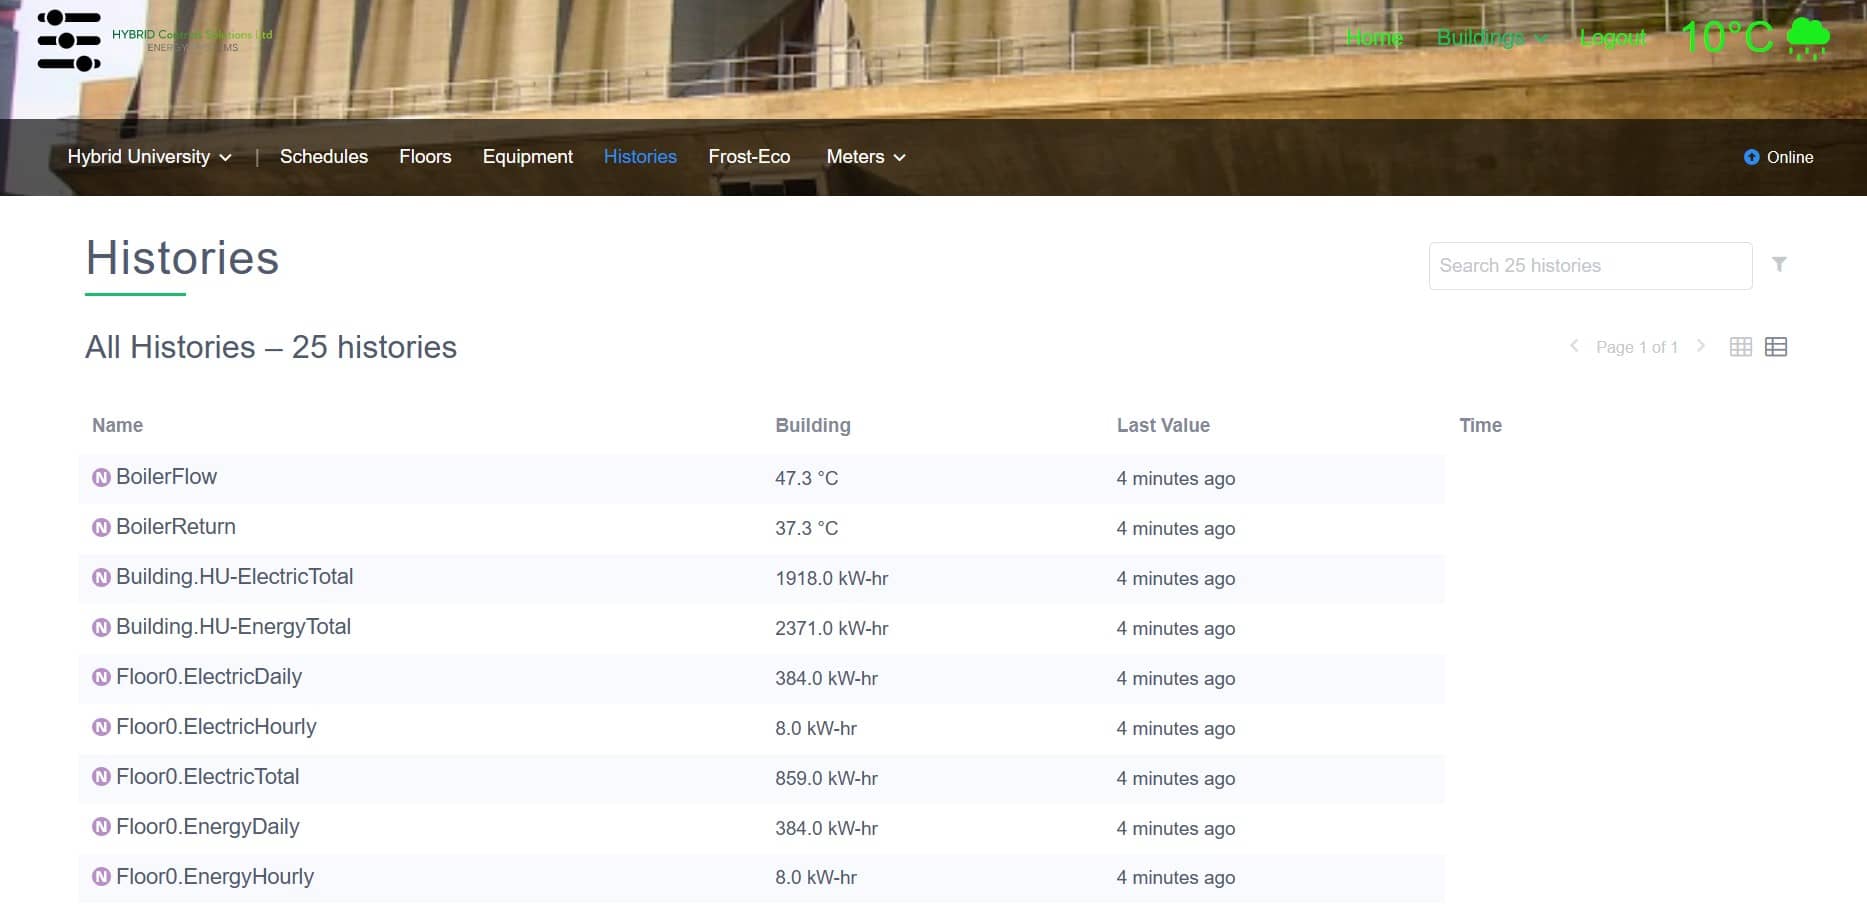
Task: Switch to grid view layout
Action: pyautogui.click(x=1741, y=347)
